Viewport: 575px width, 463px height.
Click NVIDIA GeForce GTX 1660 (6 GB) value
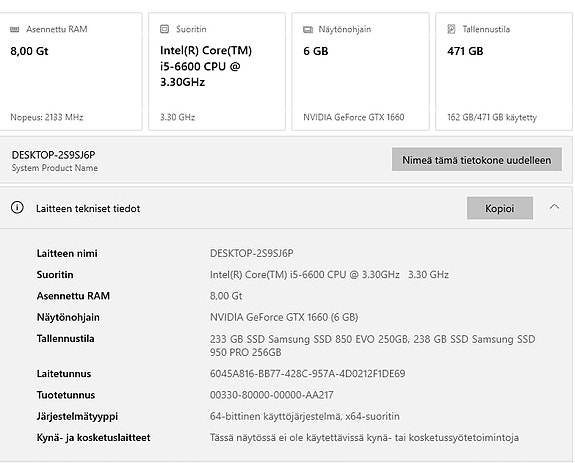284,317
